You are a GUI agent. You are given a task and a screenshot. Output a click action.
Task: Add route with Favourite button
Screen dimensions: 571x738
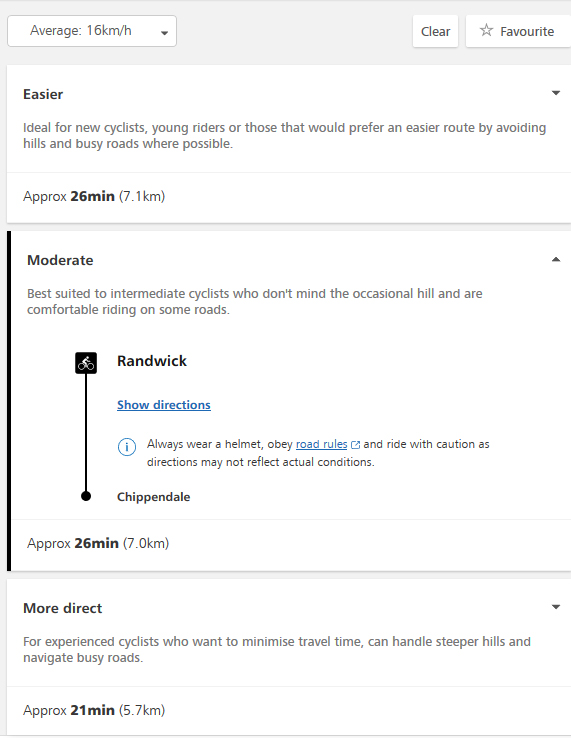pyautogui.click(x=518, y=32)
